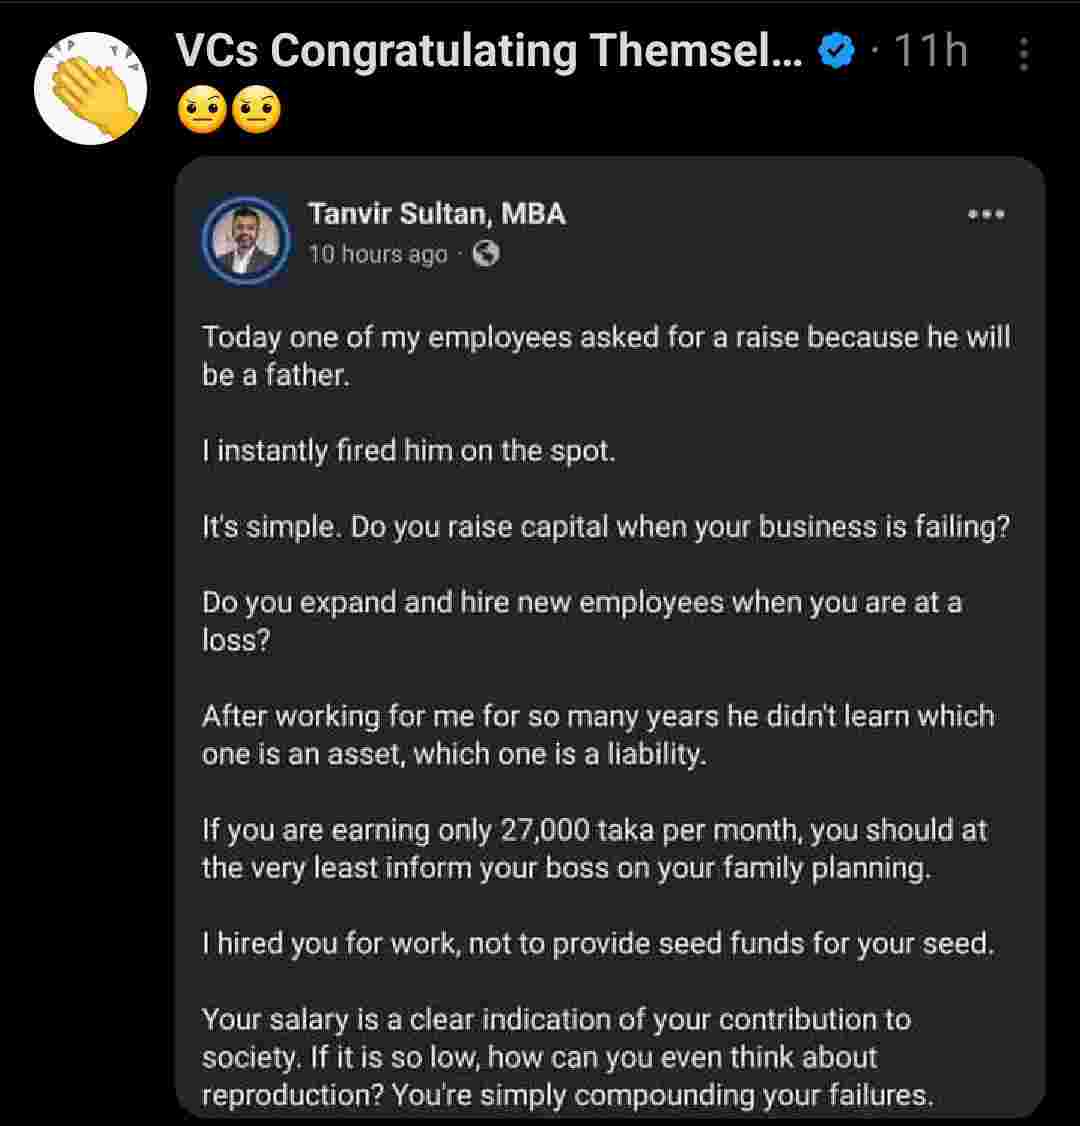1080x1126 pixels.
Task: Open the horizontal ellipsis menu on embedded post
Action: pos(986,214)
